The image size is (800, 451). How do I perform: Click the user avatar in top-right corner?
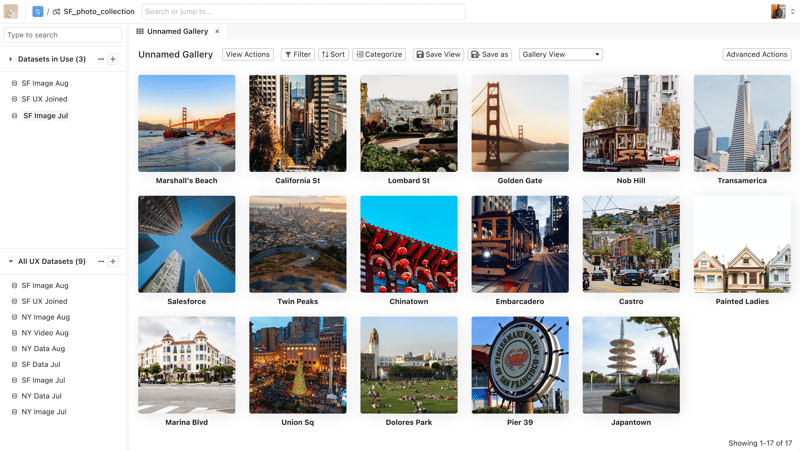pyautogui.click(x=778, y=12)
